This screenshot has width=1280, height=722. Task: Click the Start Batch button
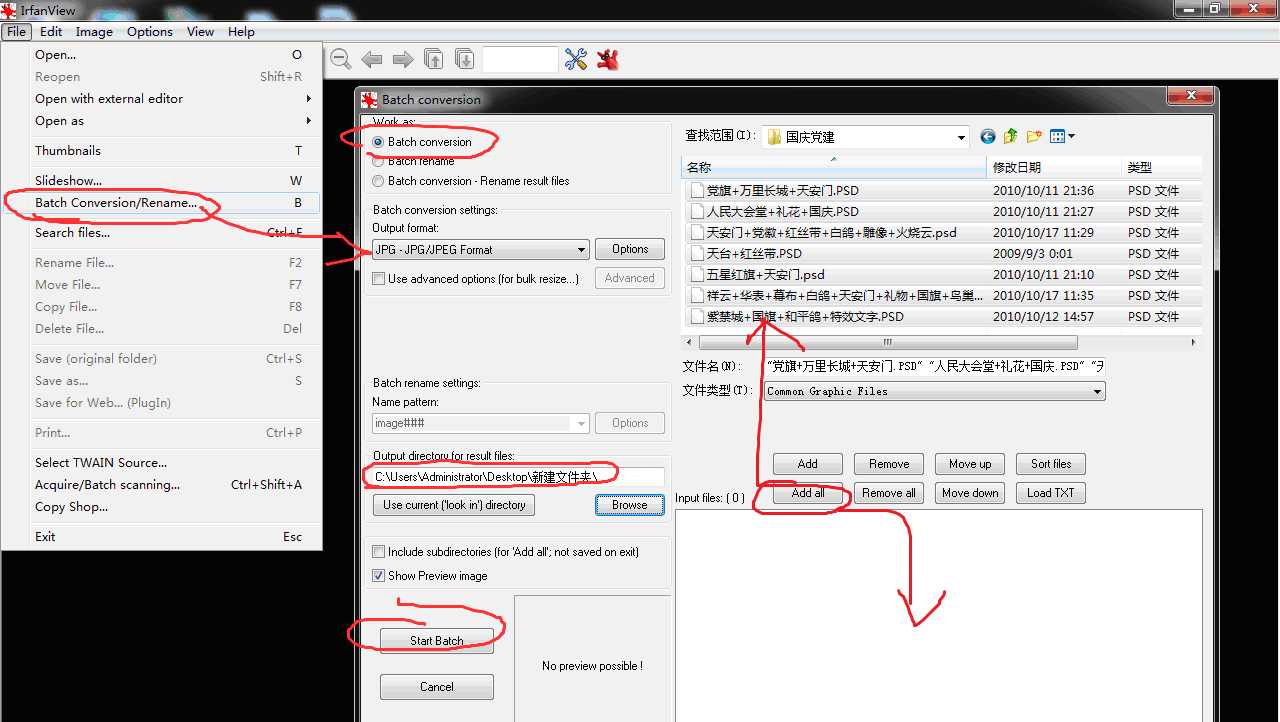click(x=437, y=641)
